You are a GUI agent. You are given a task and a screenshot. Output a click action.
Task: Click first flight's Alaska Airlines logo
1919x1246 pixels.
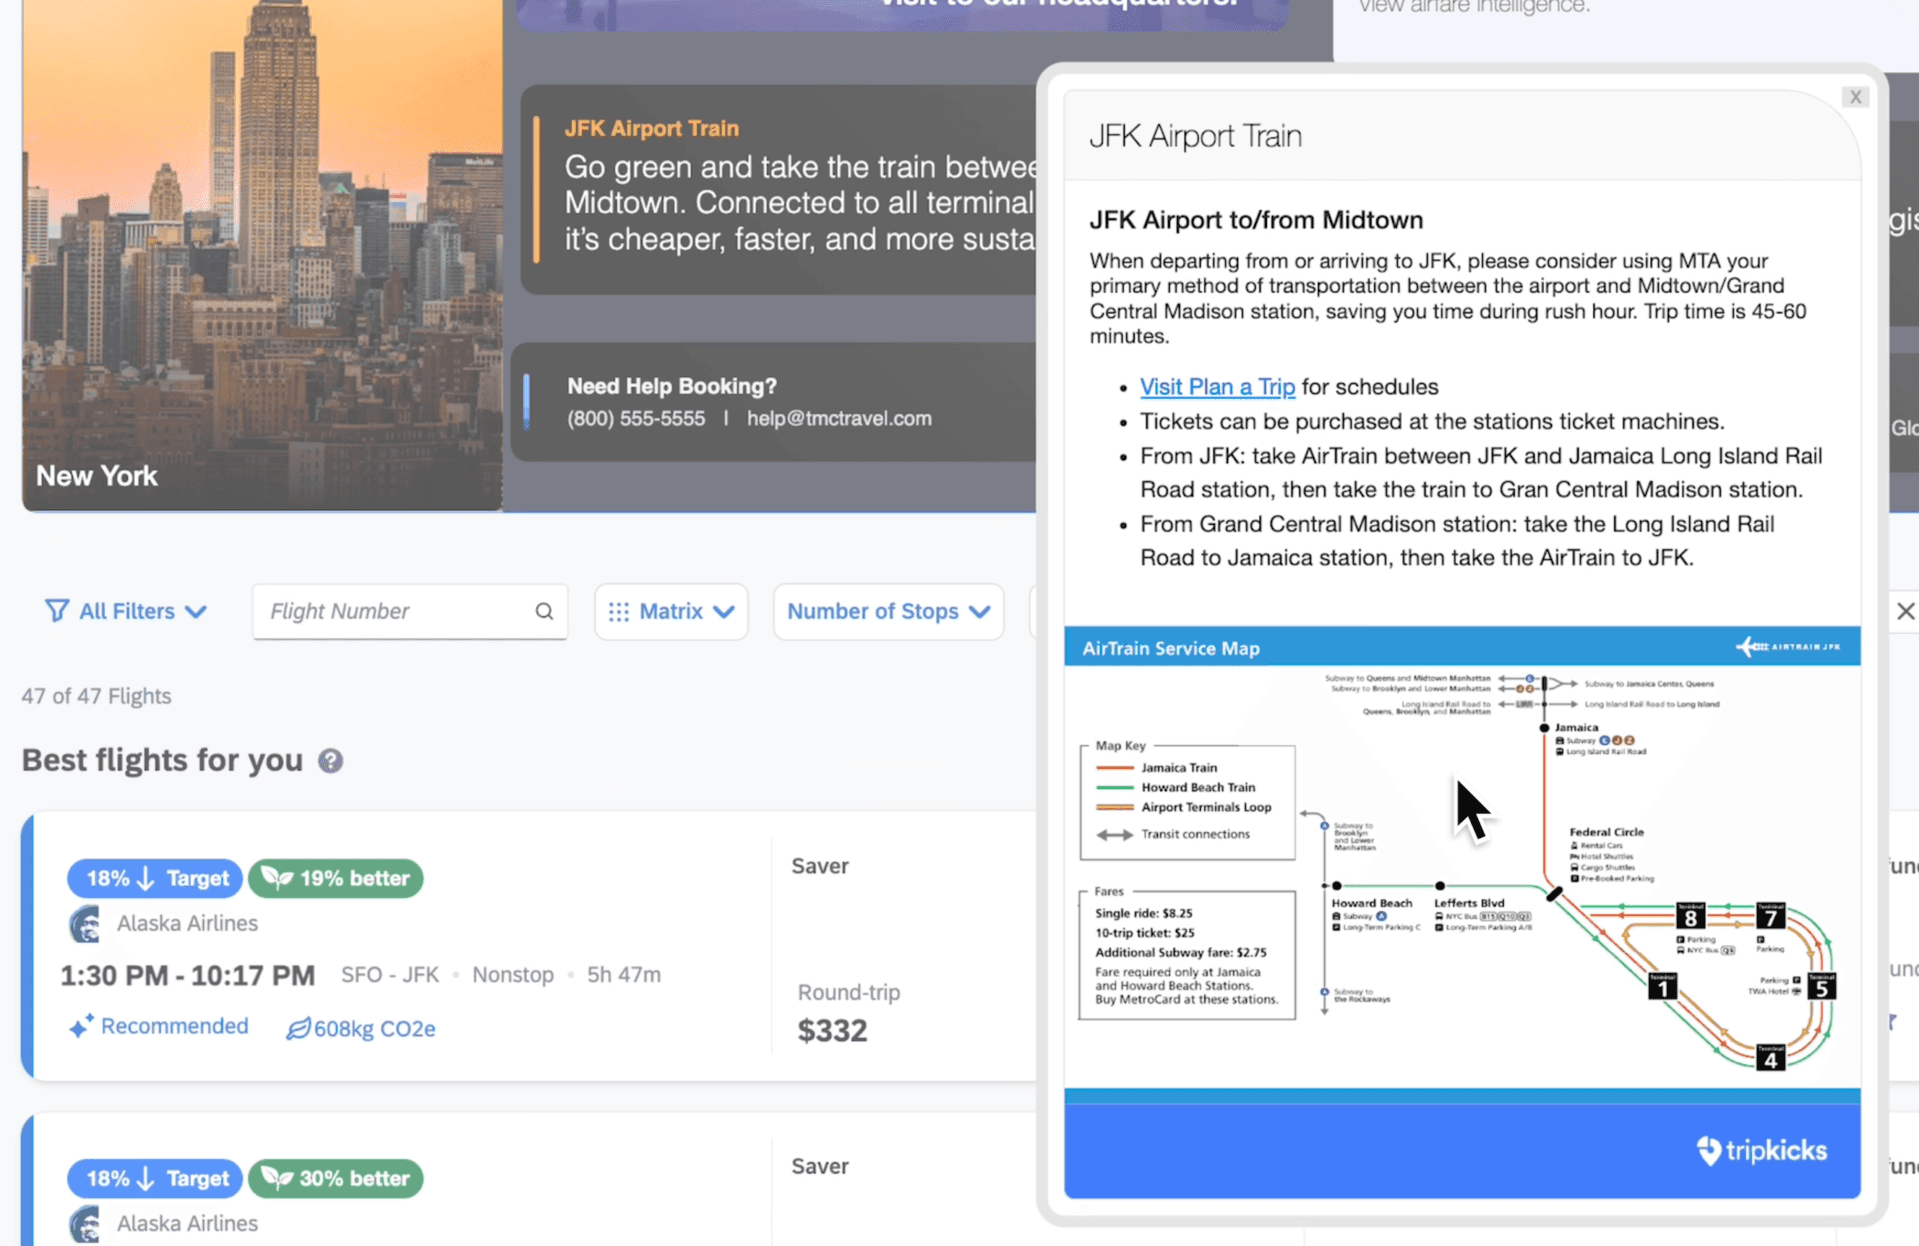point(85,924)
